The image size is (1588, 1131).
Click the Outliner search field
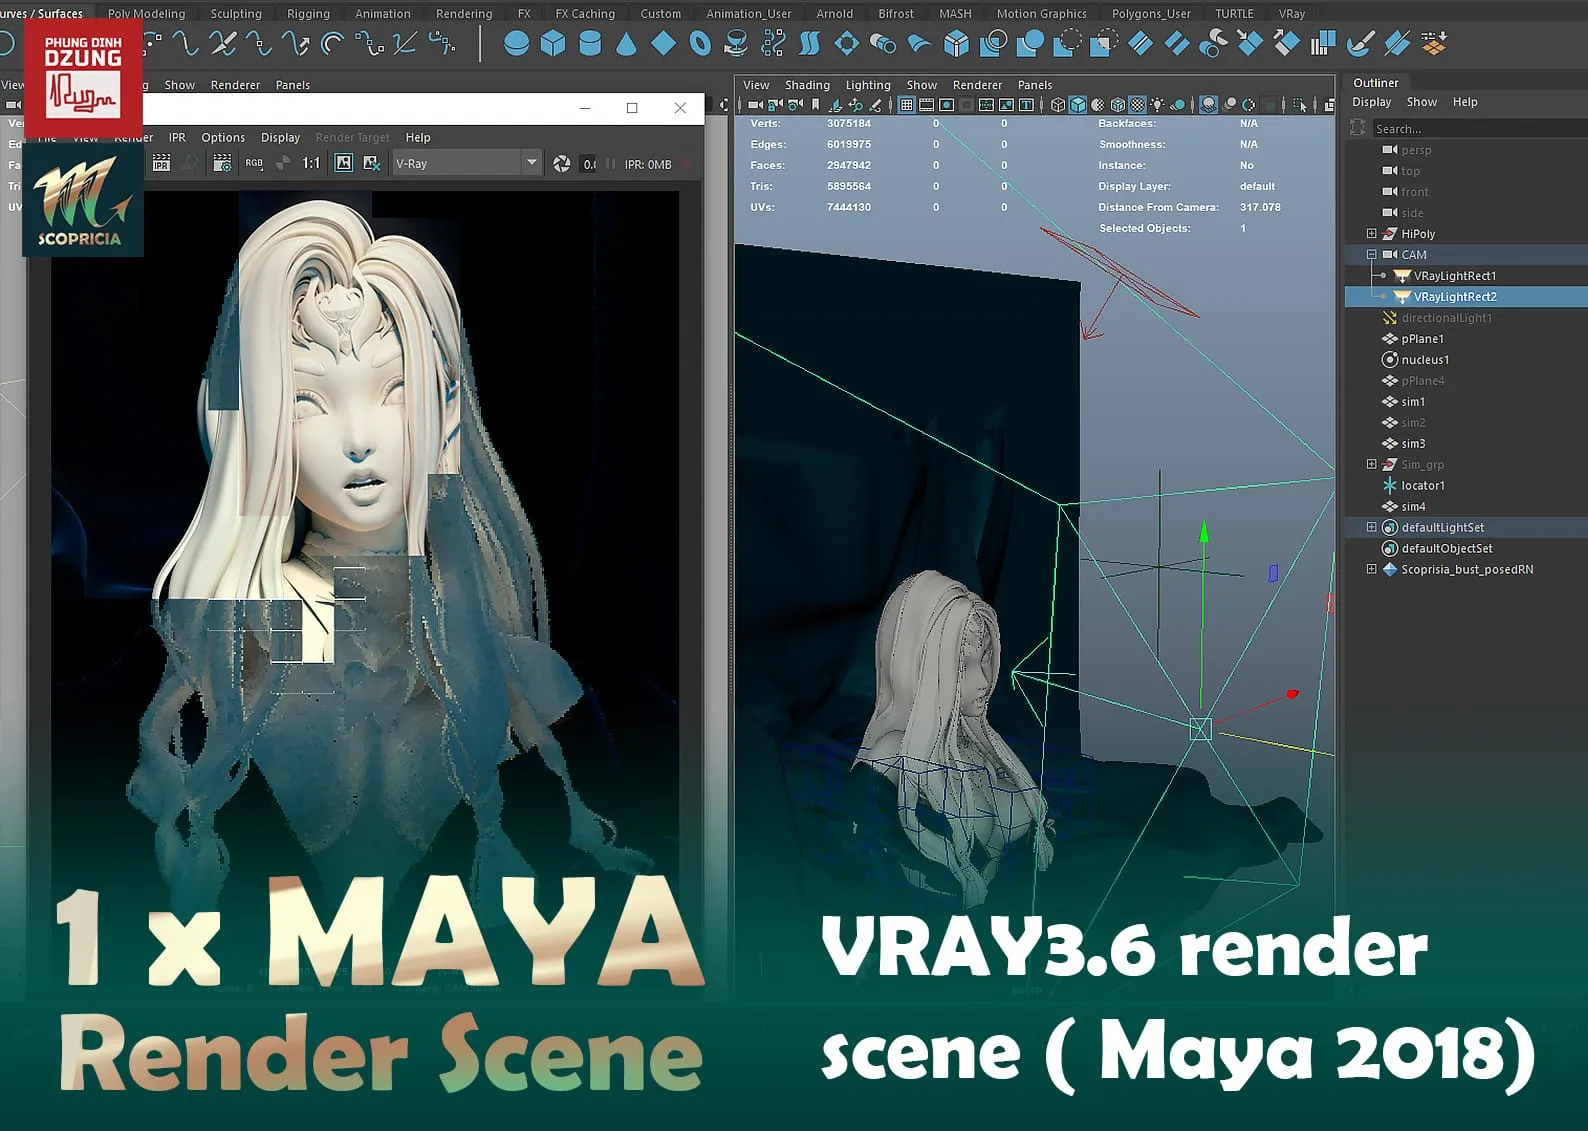coord(1479,128)
